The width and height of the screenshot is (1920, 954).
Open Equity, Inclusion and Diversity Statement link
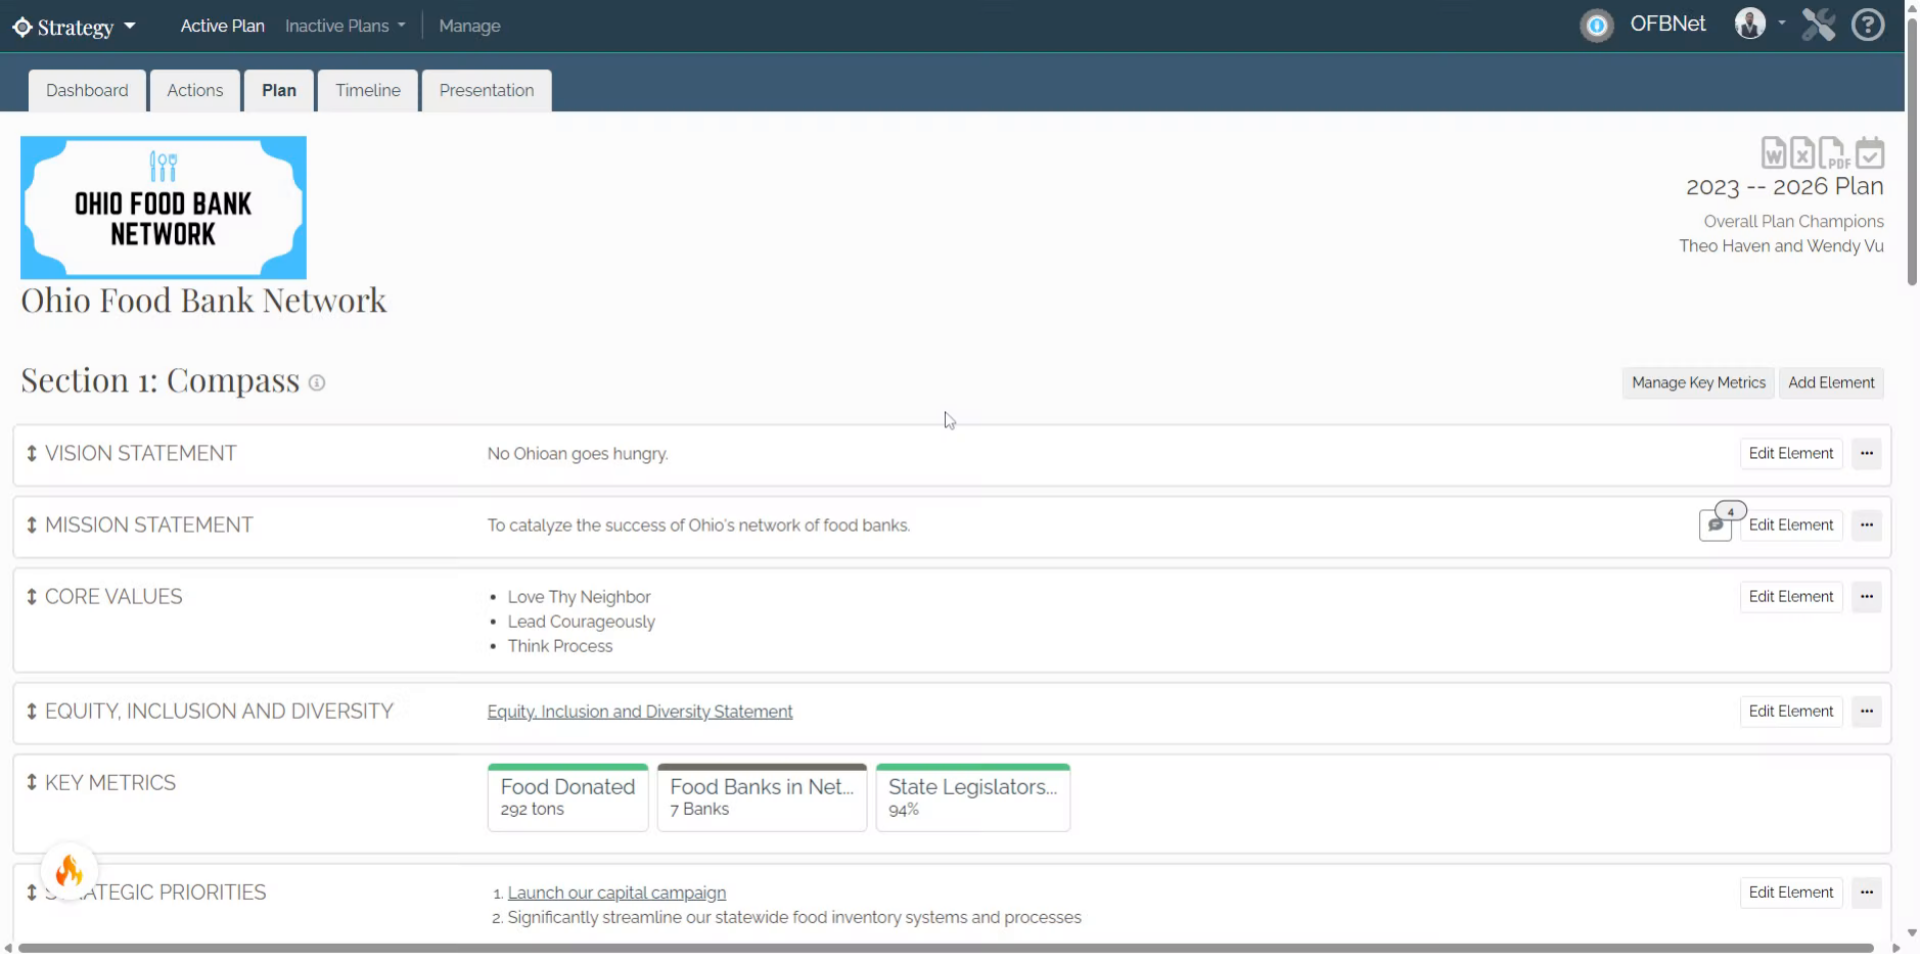640,711
